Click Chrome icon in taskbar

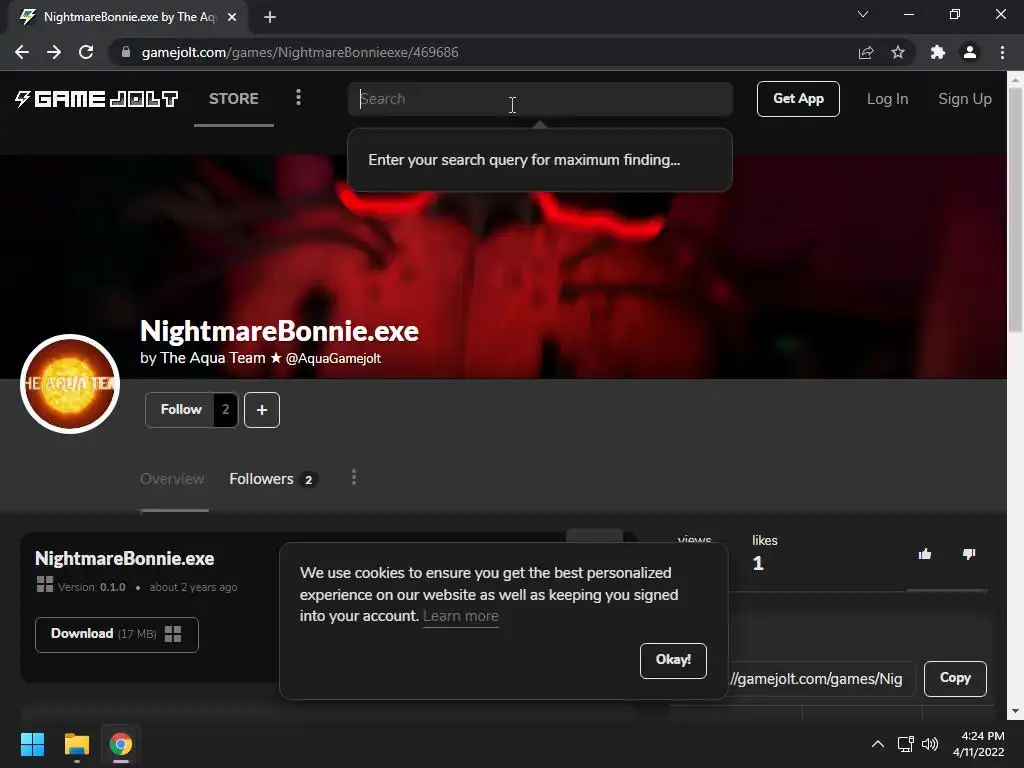pyautogui.click(x=121, y=744)
